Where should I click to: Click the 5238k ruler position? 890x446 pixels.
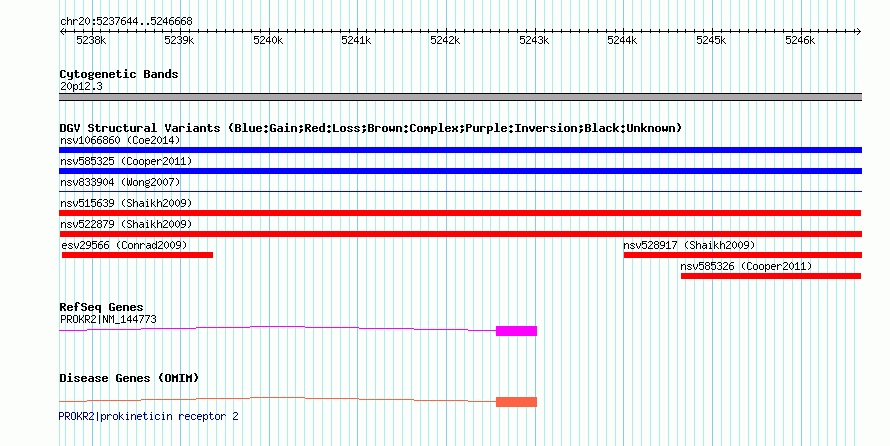(x=91, y=40)
